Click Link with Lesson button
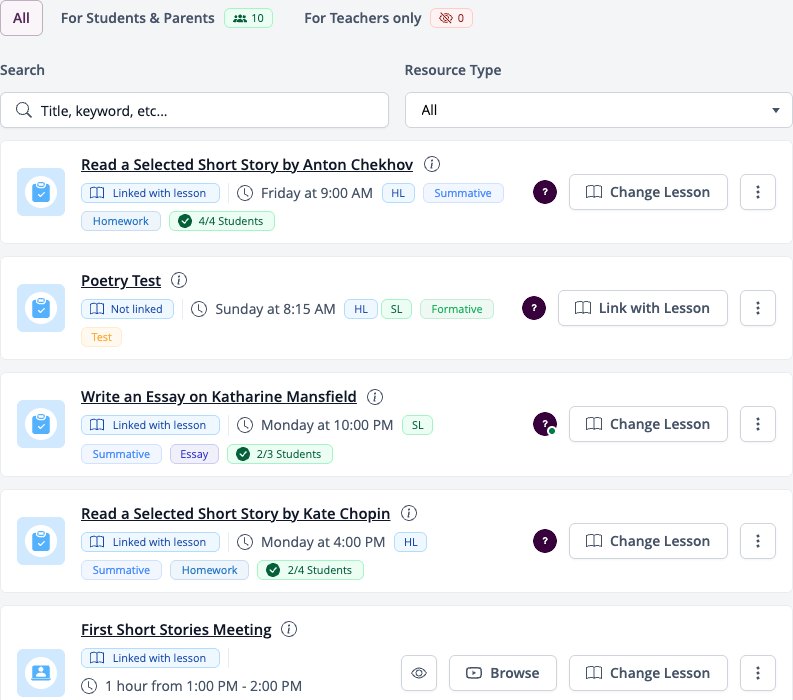This screenshot has width=793, height=700. tap(643, 308)
